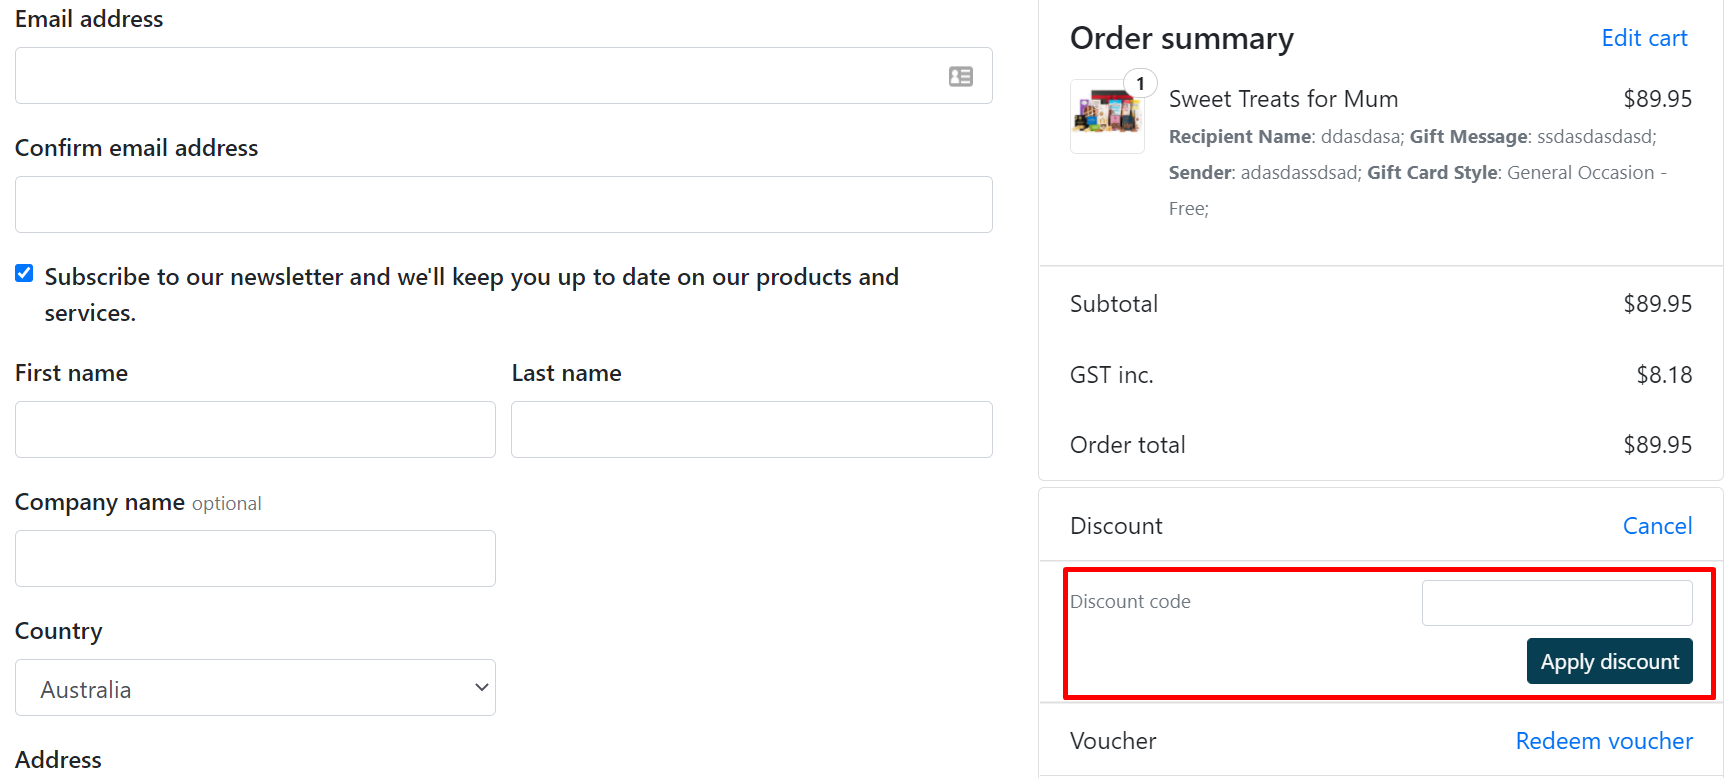Cancel the discount entry
This screenshot has height=778, width=1726.
point(1657,525)
